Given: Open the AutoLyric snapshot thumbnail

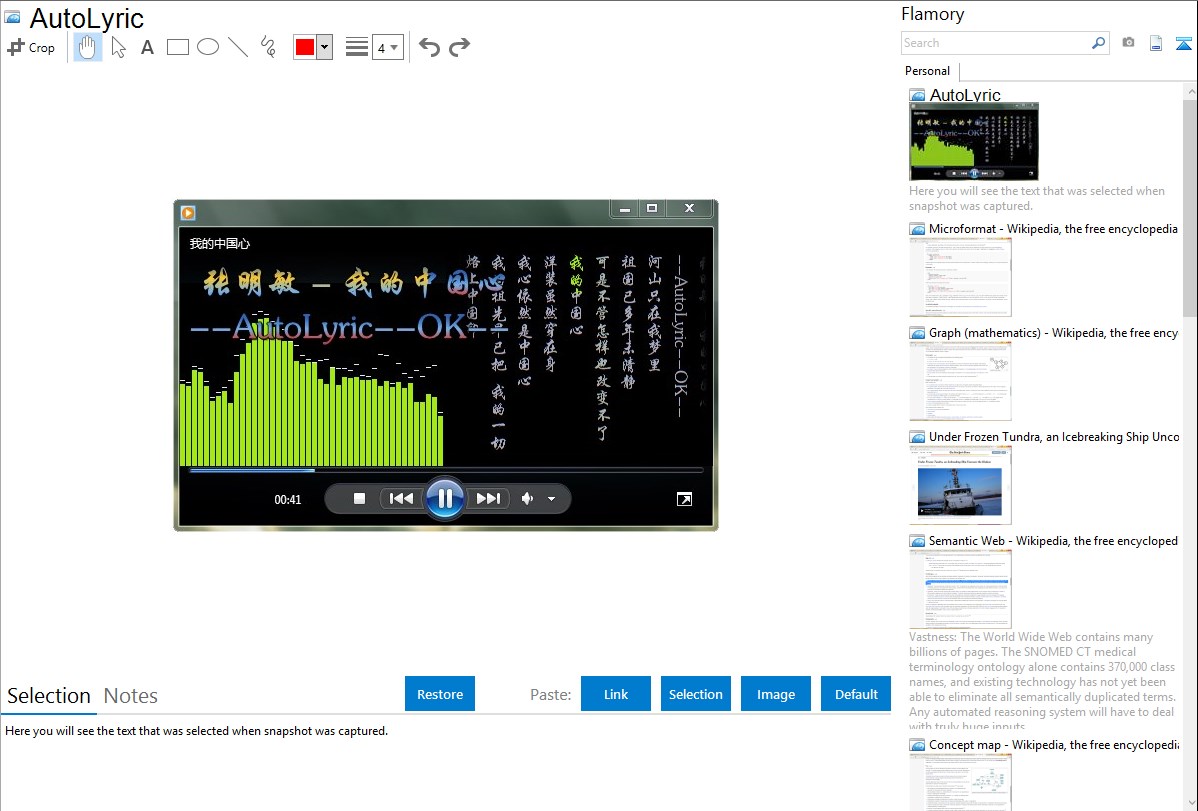Looking at the screenshot, I should (x=973, y=141).
